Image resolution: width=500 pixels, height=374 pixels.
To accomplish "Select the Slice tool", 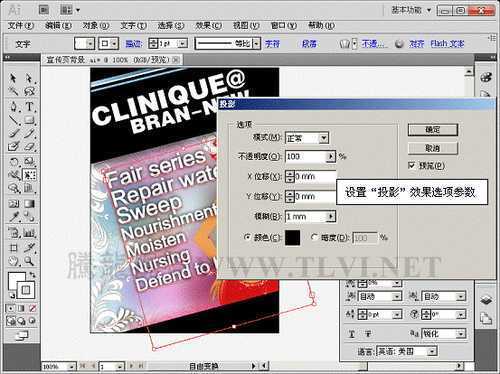I will 29,248.
